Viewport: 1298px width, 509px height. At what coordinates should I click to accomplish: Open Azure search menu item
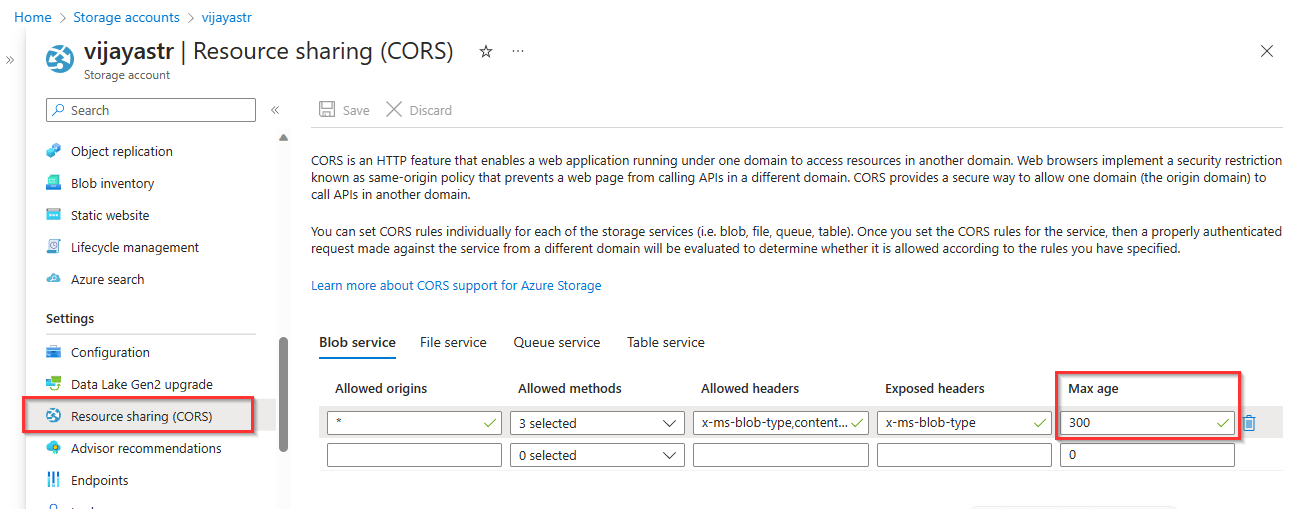108,279
